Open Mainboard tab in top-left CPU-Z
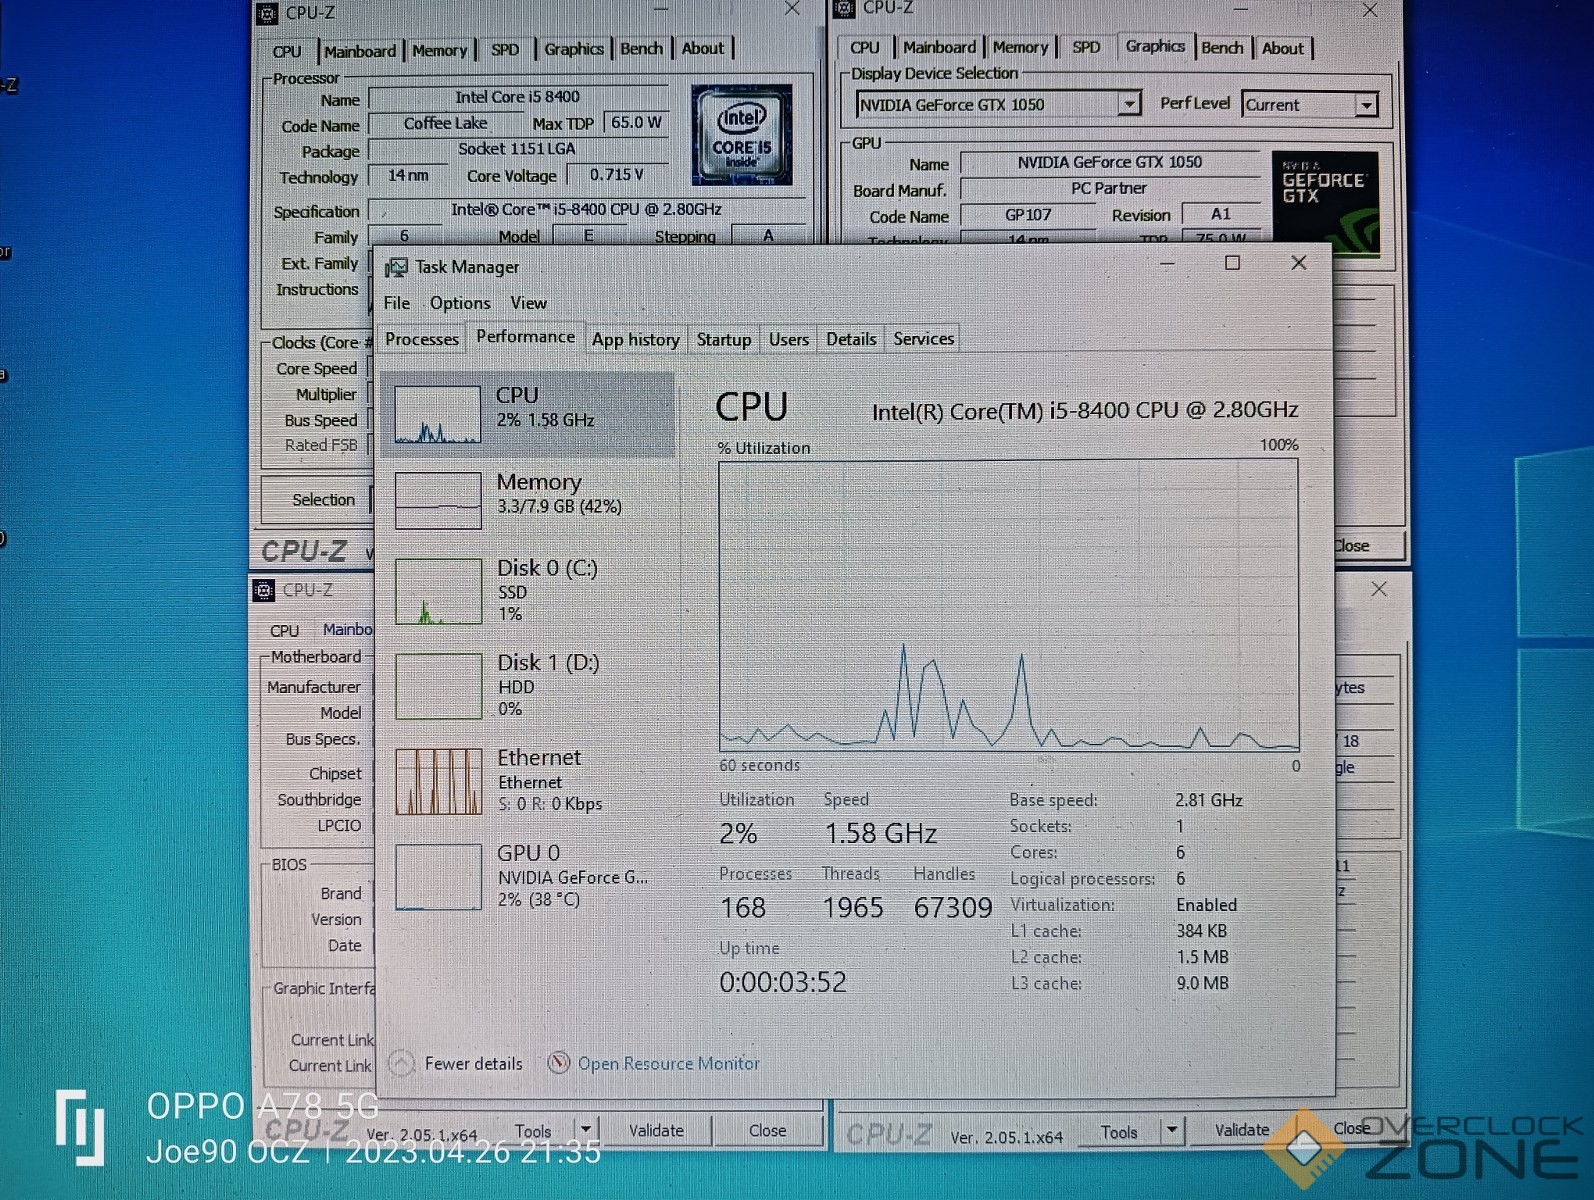Image resolution: width=1594 pixels, height=1200 pixels. click(x=360, y=51)
